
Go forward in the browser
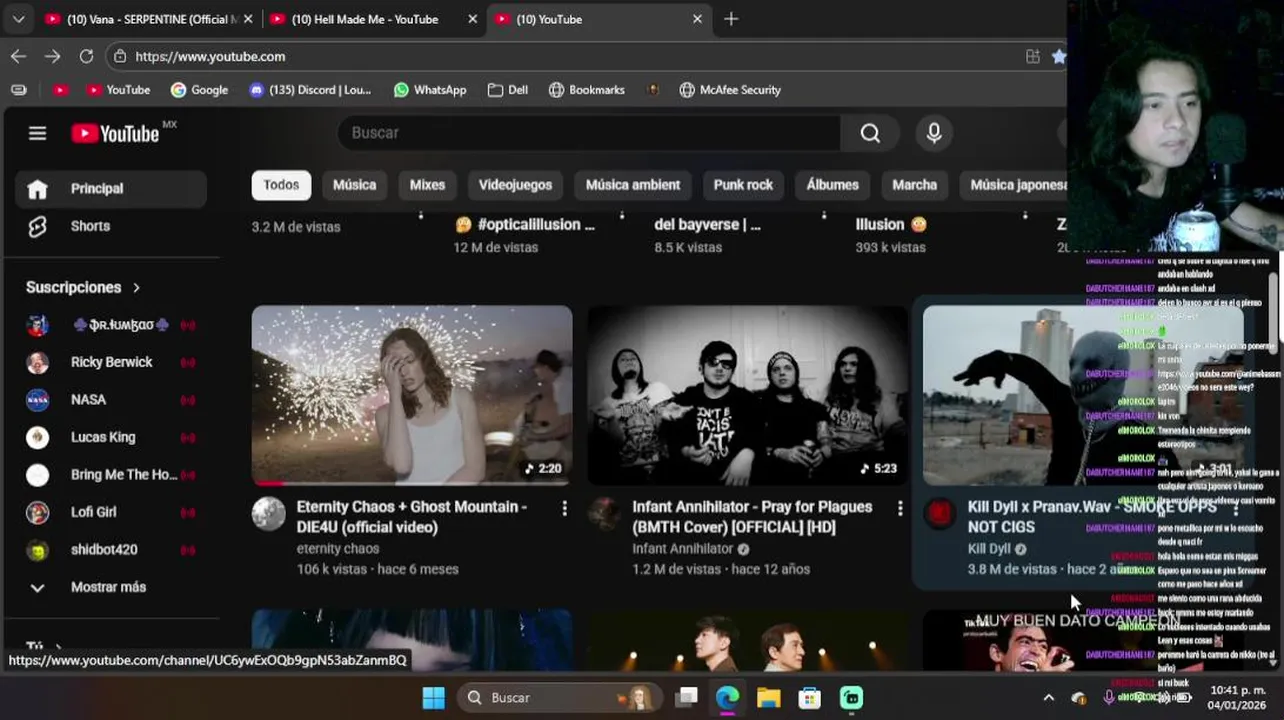coord(52,56)
